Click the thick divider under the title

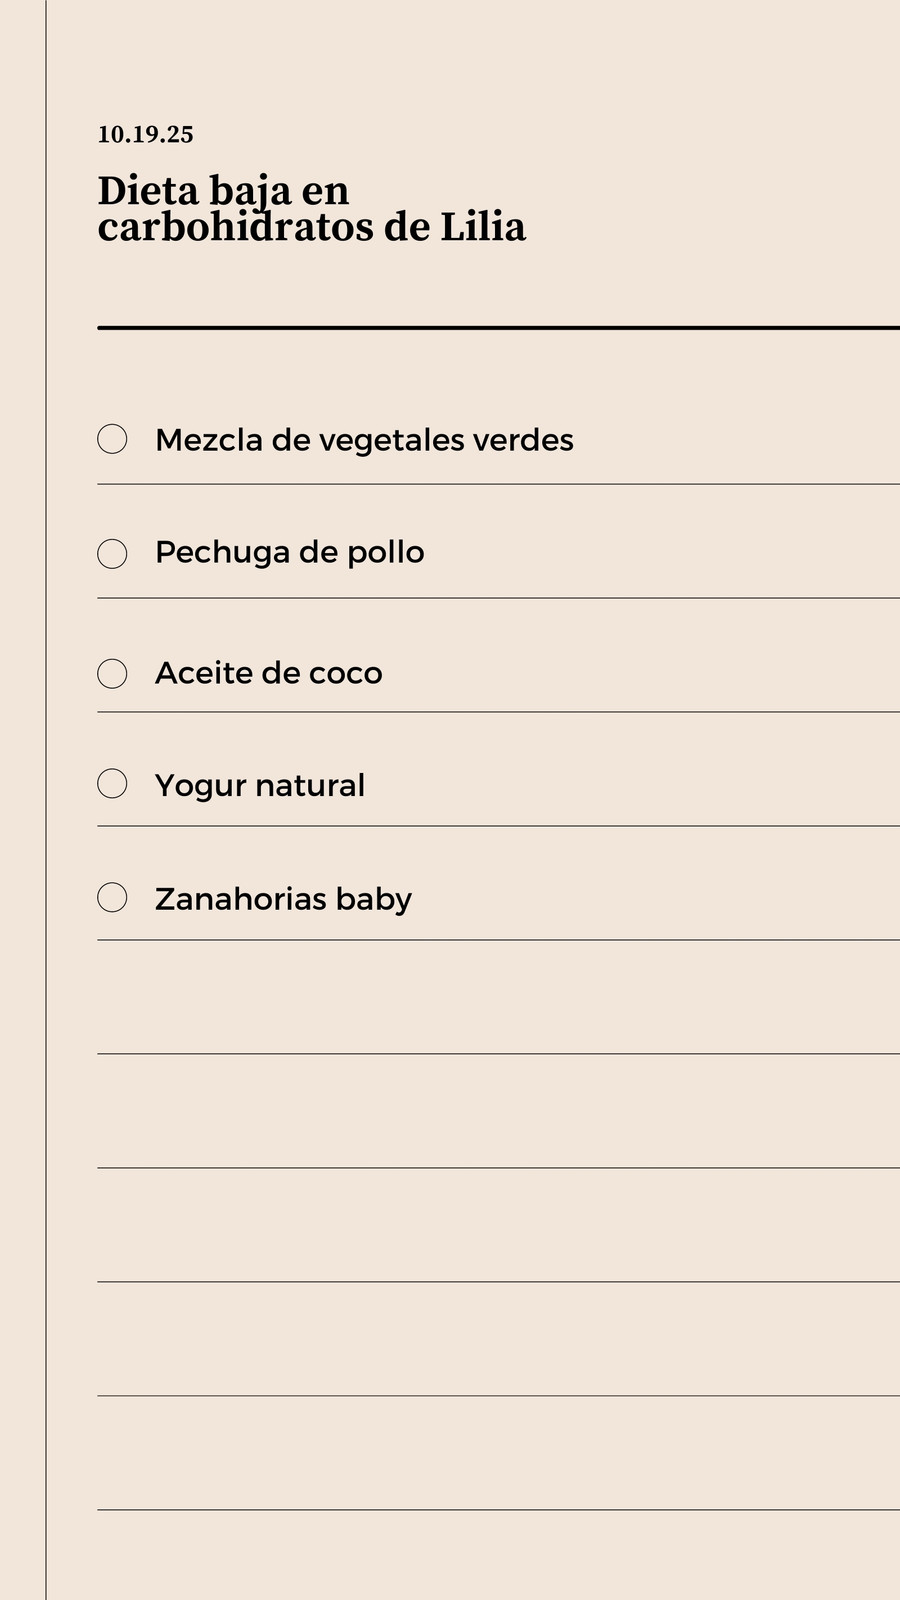point(498,327)
